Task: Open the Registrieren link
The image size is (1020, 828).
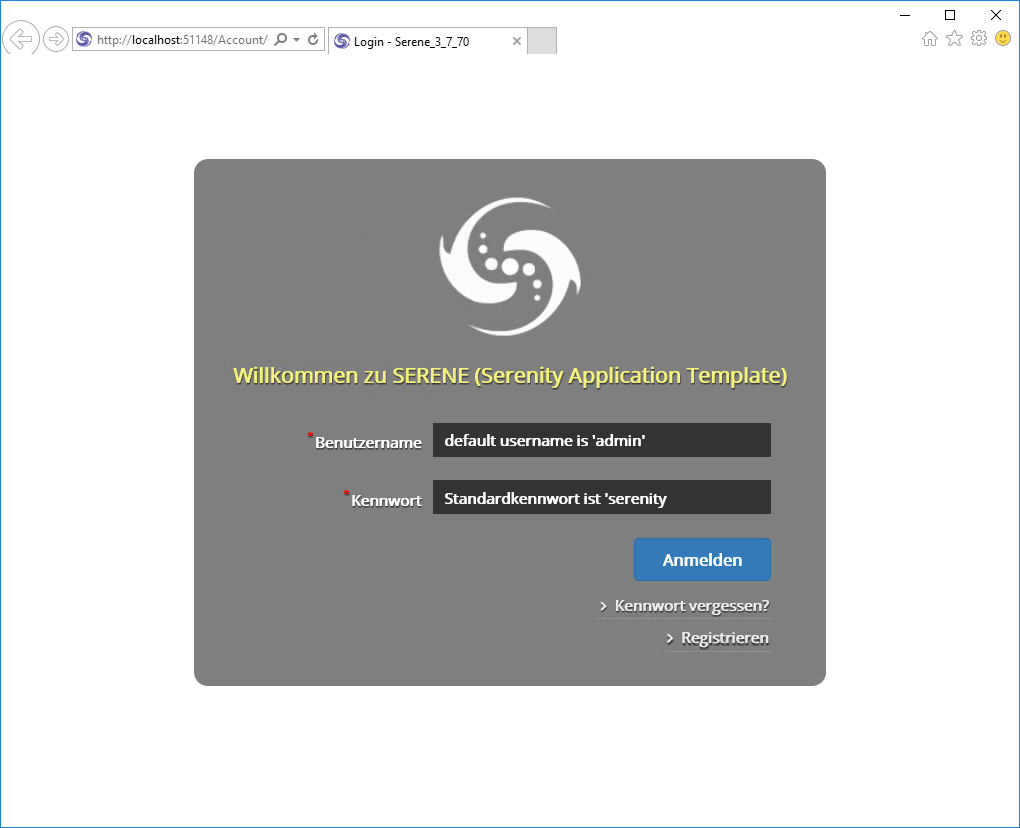Action: pos(718,638)
